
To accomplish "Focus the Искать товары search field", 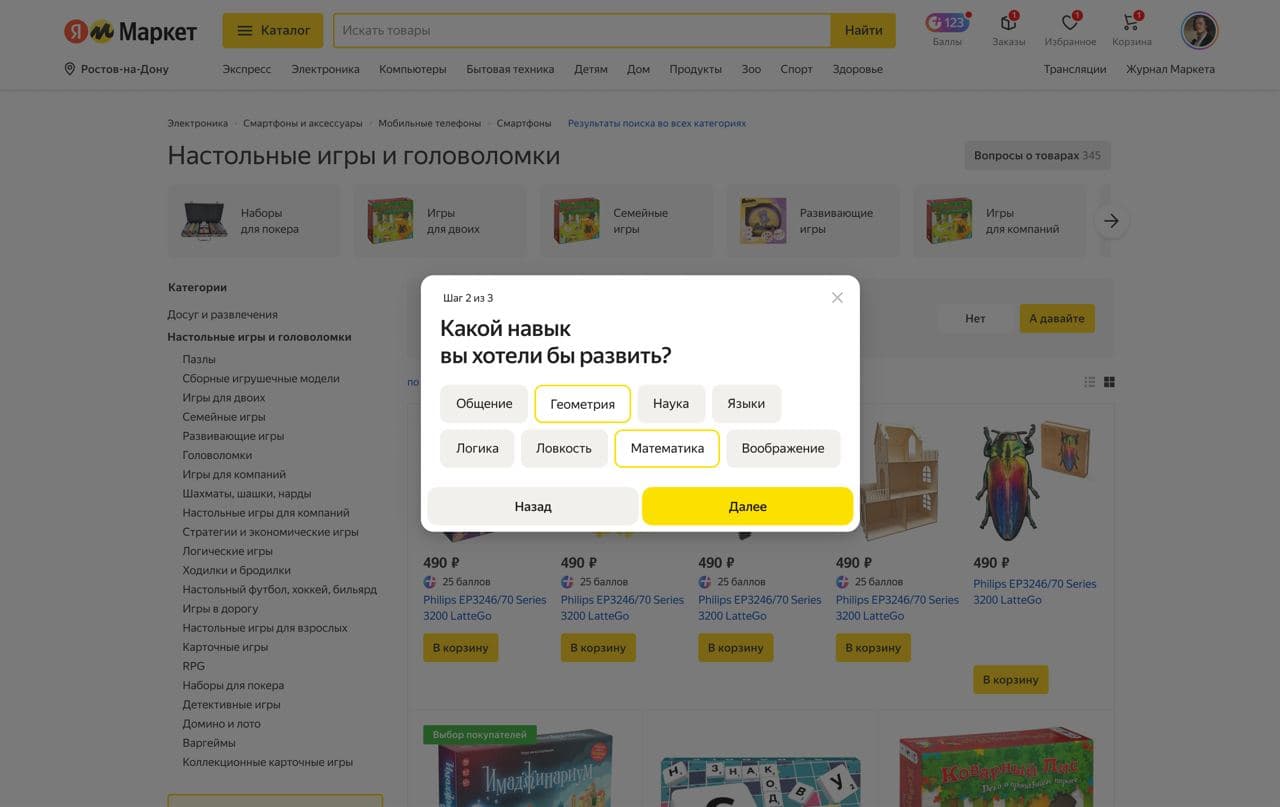I will (582, 30).
